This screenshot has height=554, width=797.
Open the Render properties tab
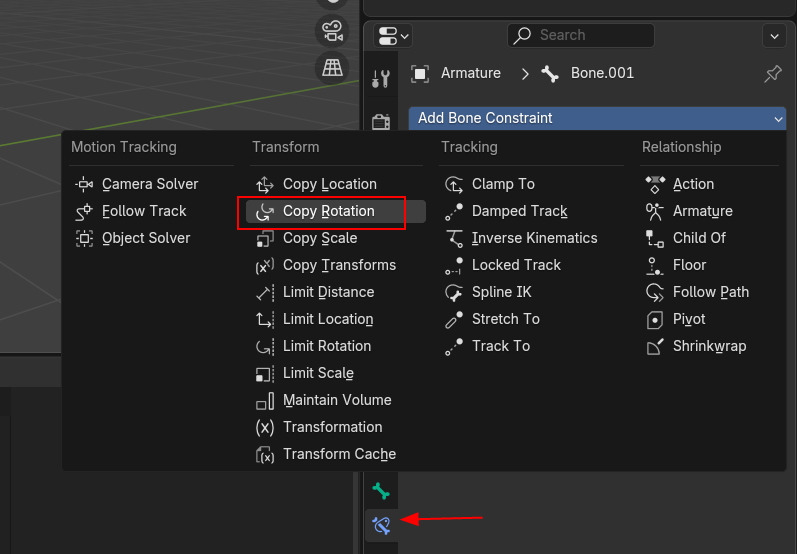[381, 121]
